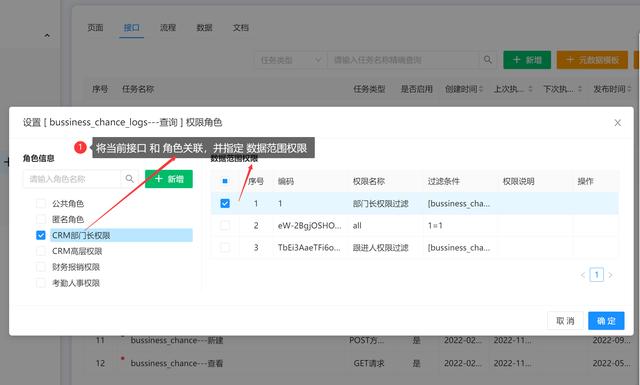The image size is (640, 385).
Task: Select 考勤人事权限 role label
Action: [76, 283]
